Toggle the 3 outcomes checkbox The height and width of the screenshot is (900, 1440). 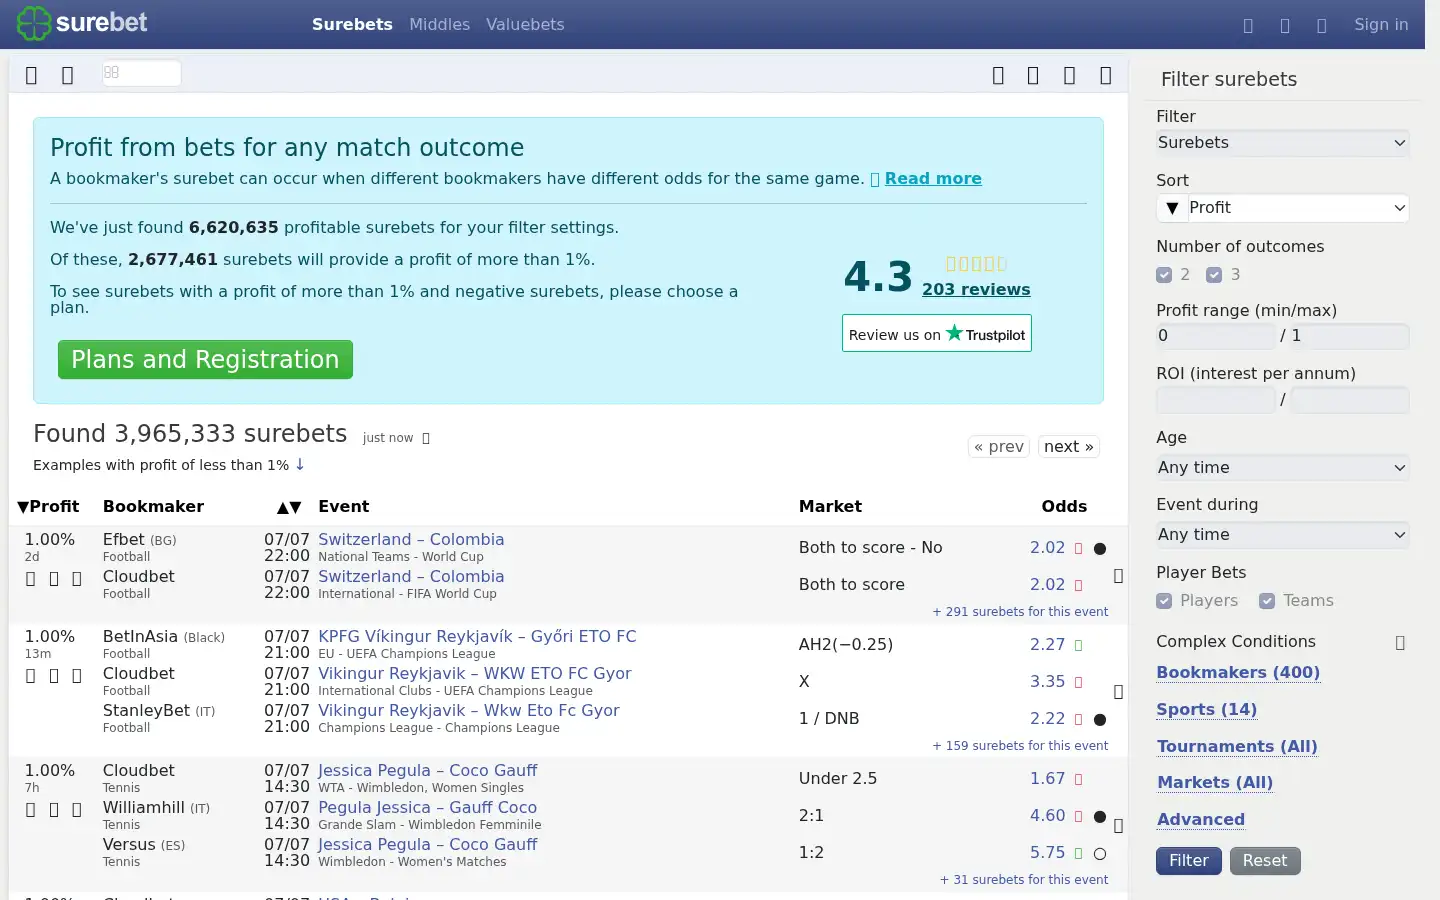click(1214, 275)
